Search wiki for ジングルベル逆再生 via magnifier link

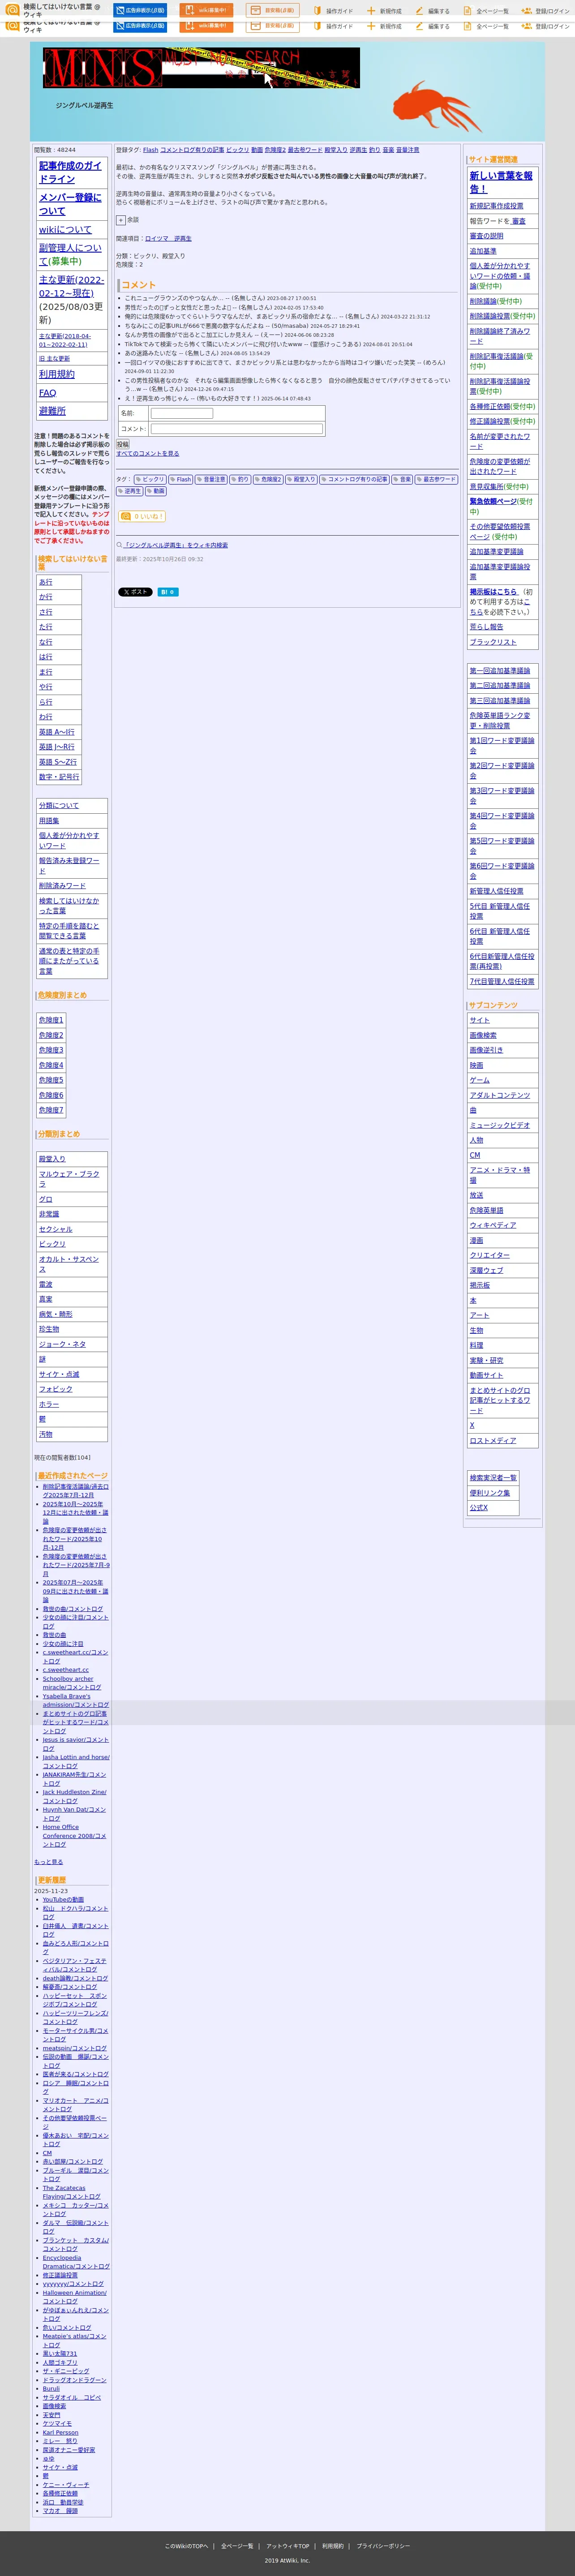175,545
